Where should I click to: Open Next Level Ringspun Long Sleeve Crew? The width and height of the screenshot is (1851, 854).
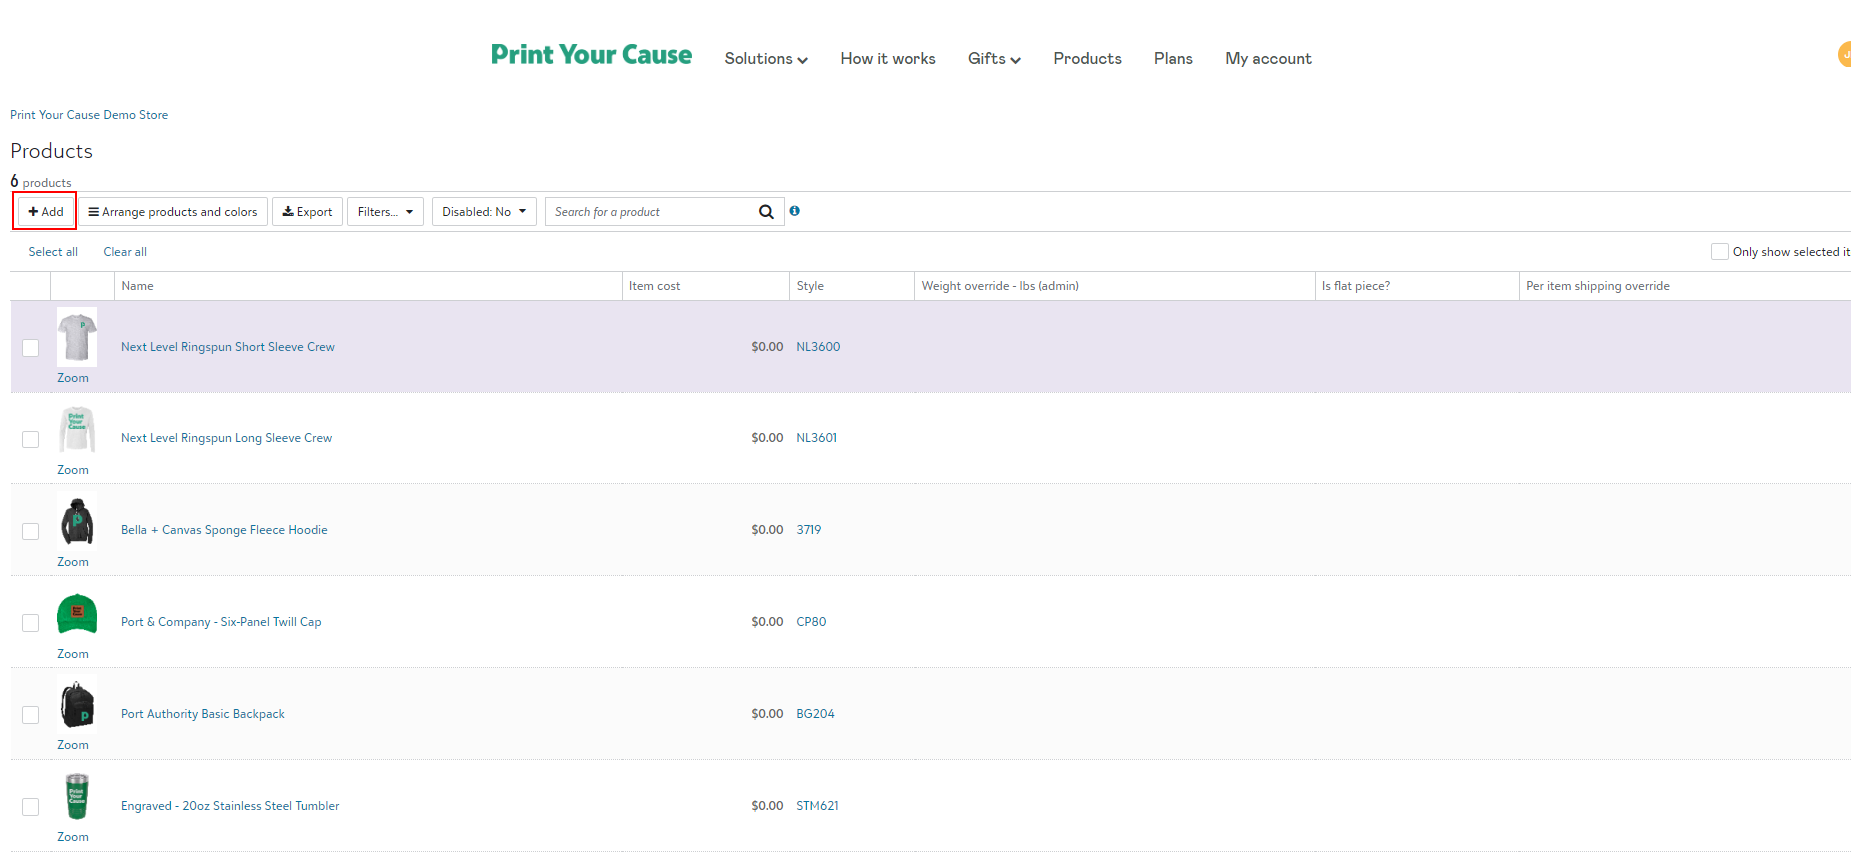(x=226, y=438)
